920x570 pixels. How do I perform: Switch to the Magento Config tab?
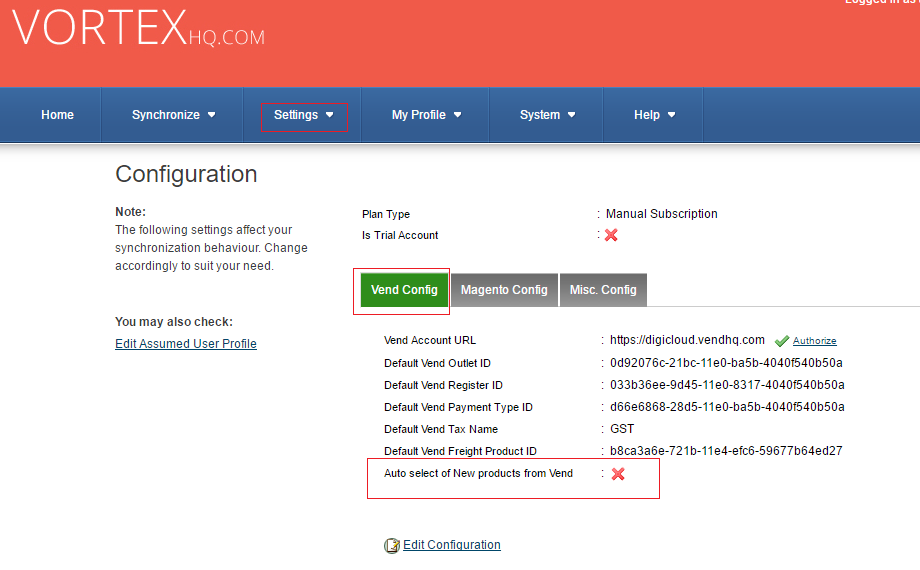tap(504, 290)
